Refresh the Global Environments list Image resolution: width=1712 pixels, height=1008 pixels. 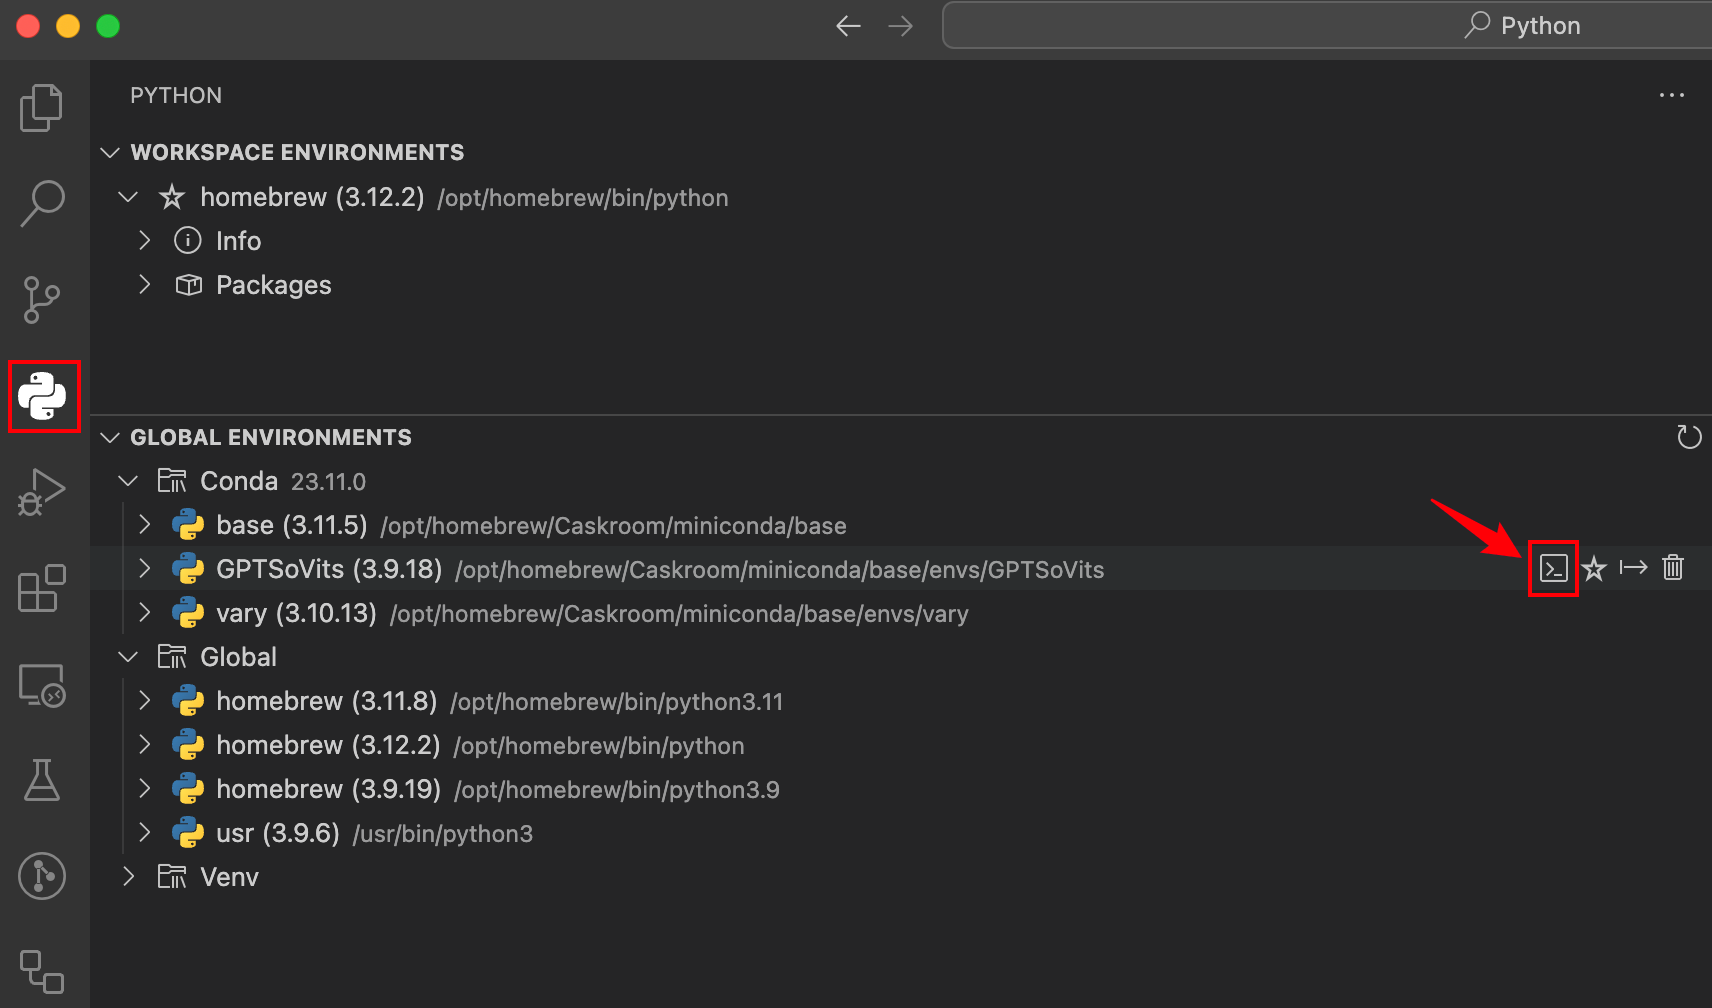1689,436
